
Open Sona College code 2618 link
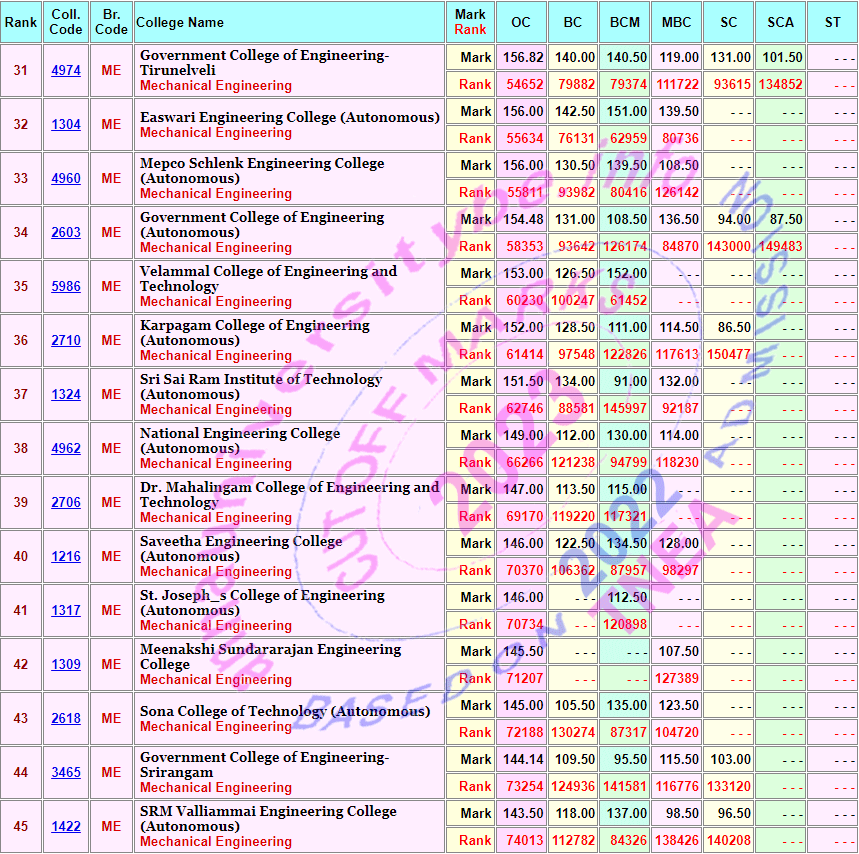tap(66, 719)
